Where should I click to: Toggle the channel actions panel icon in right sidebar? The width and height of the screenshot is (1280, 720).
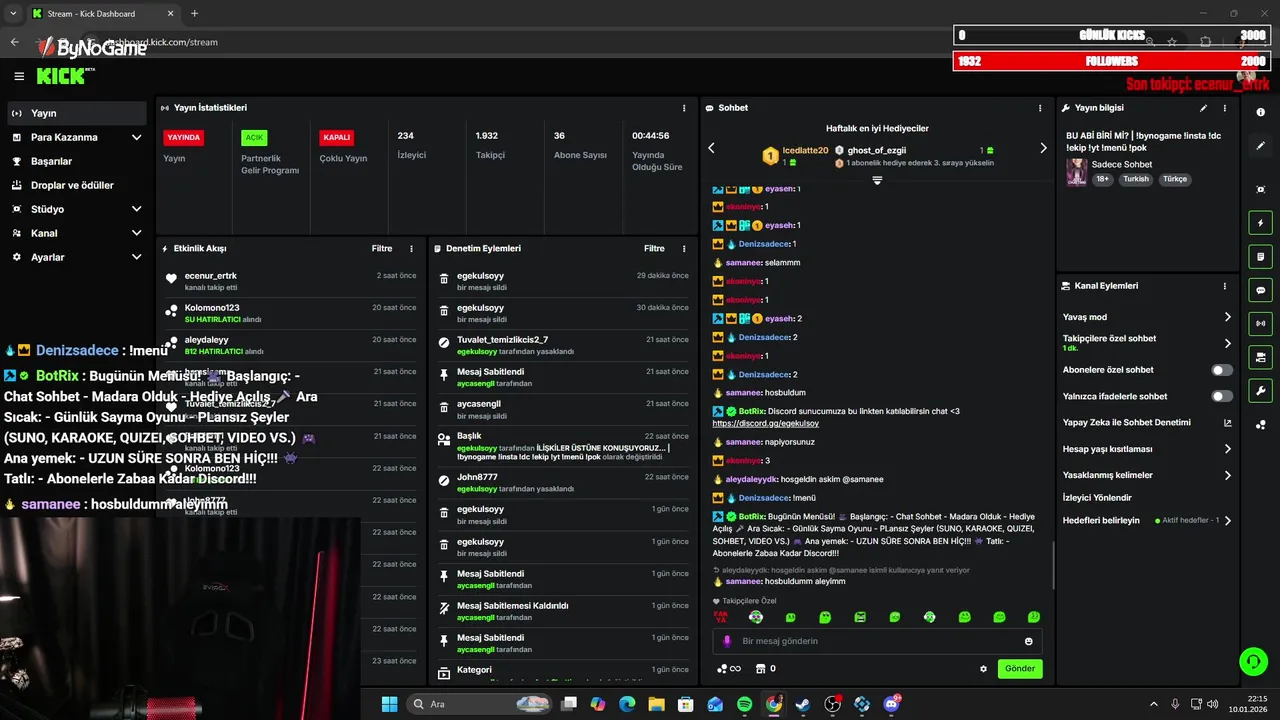[1260, 357]
